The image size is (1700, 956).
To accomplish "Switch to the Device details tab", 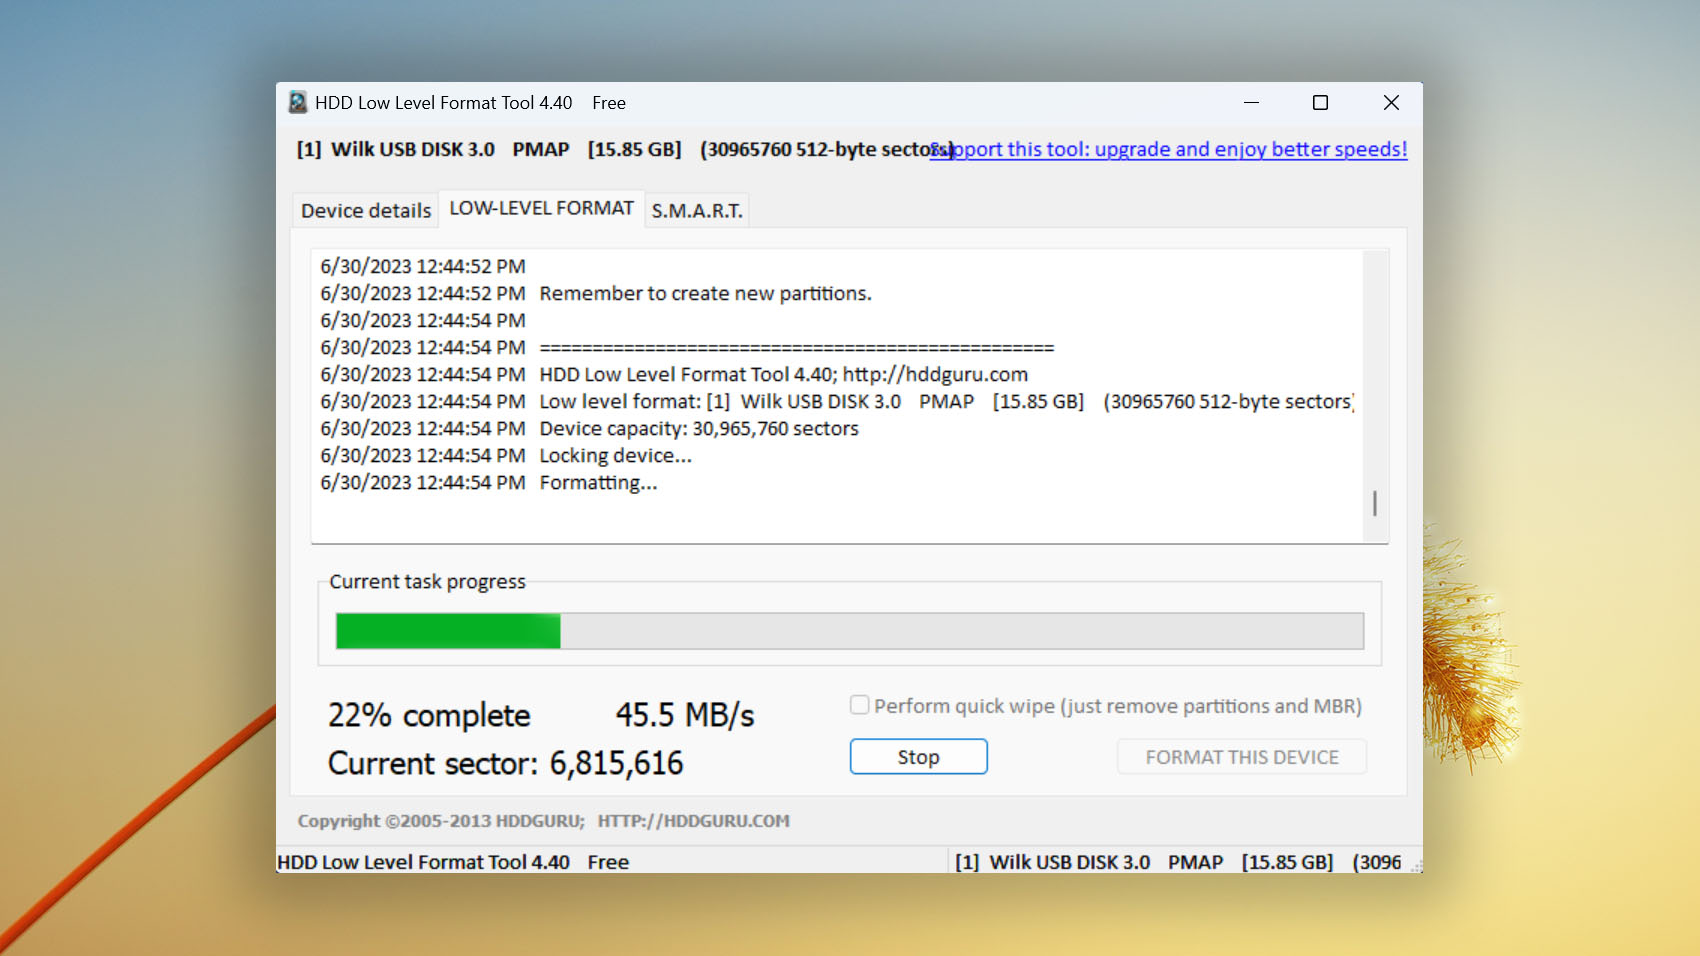I will coord(366,210).
